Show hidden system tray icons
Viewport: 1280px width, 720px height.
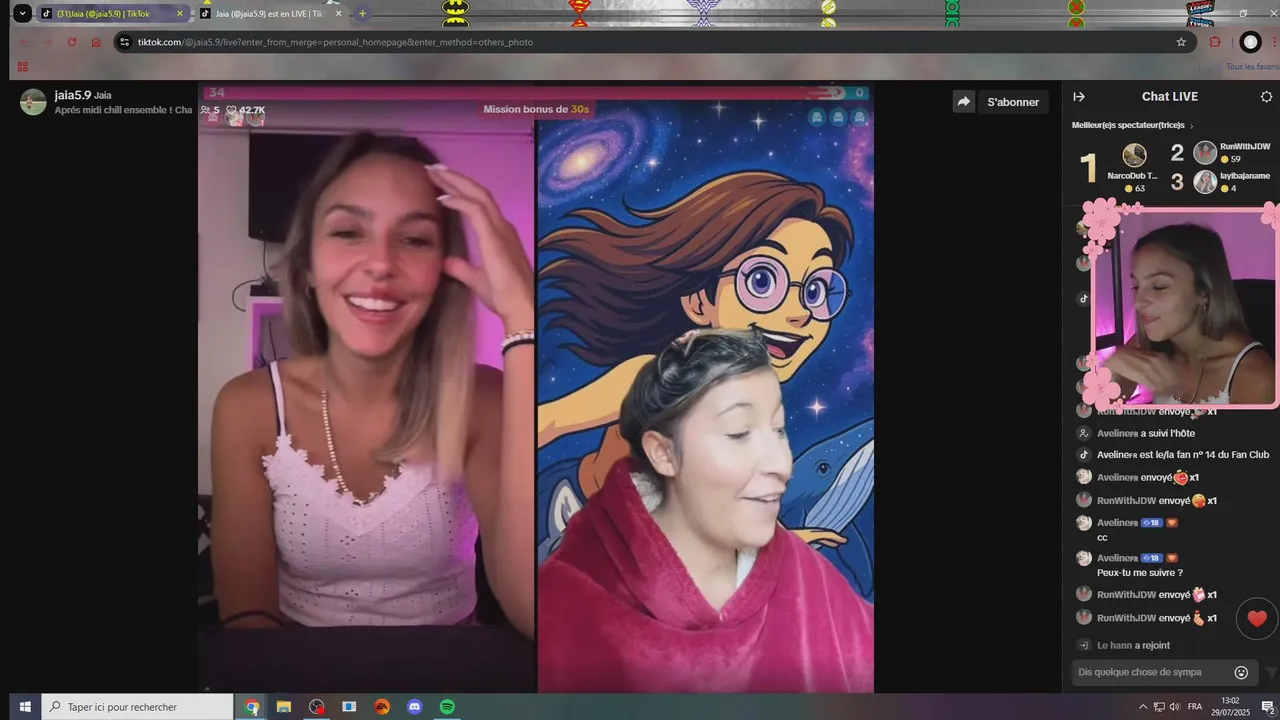(x=1143, y=707)
